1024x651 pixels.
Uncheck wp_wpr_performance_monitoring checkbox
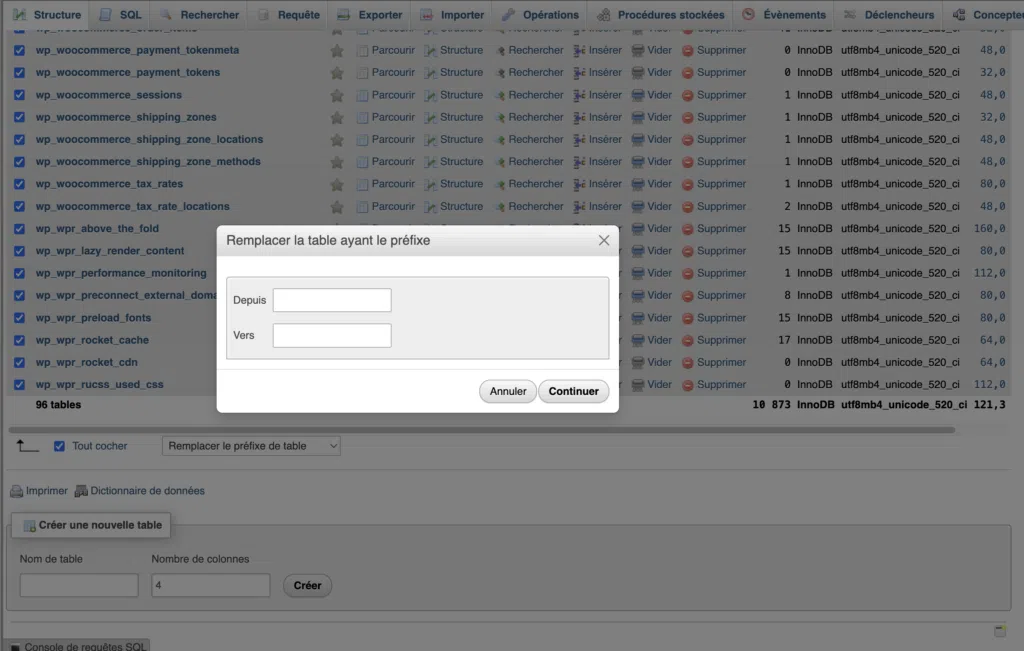(20, 274)
